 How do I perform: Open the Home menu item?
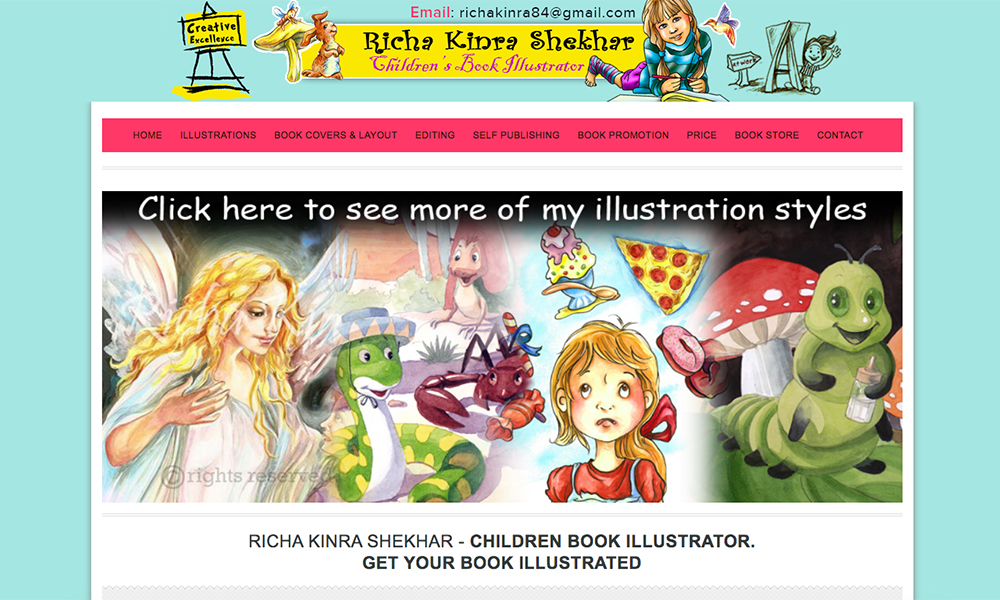click(147, 135)
